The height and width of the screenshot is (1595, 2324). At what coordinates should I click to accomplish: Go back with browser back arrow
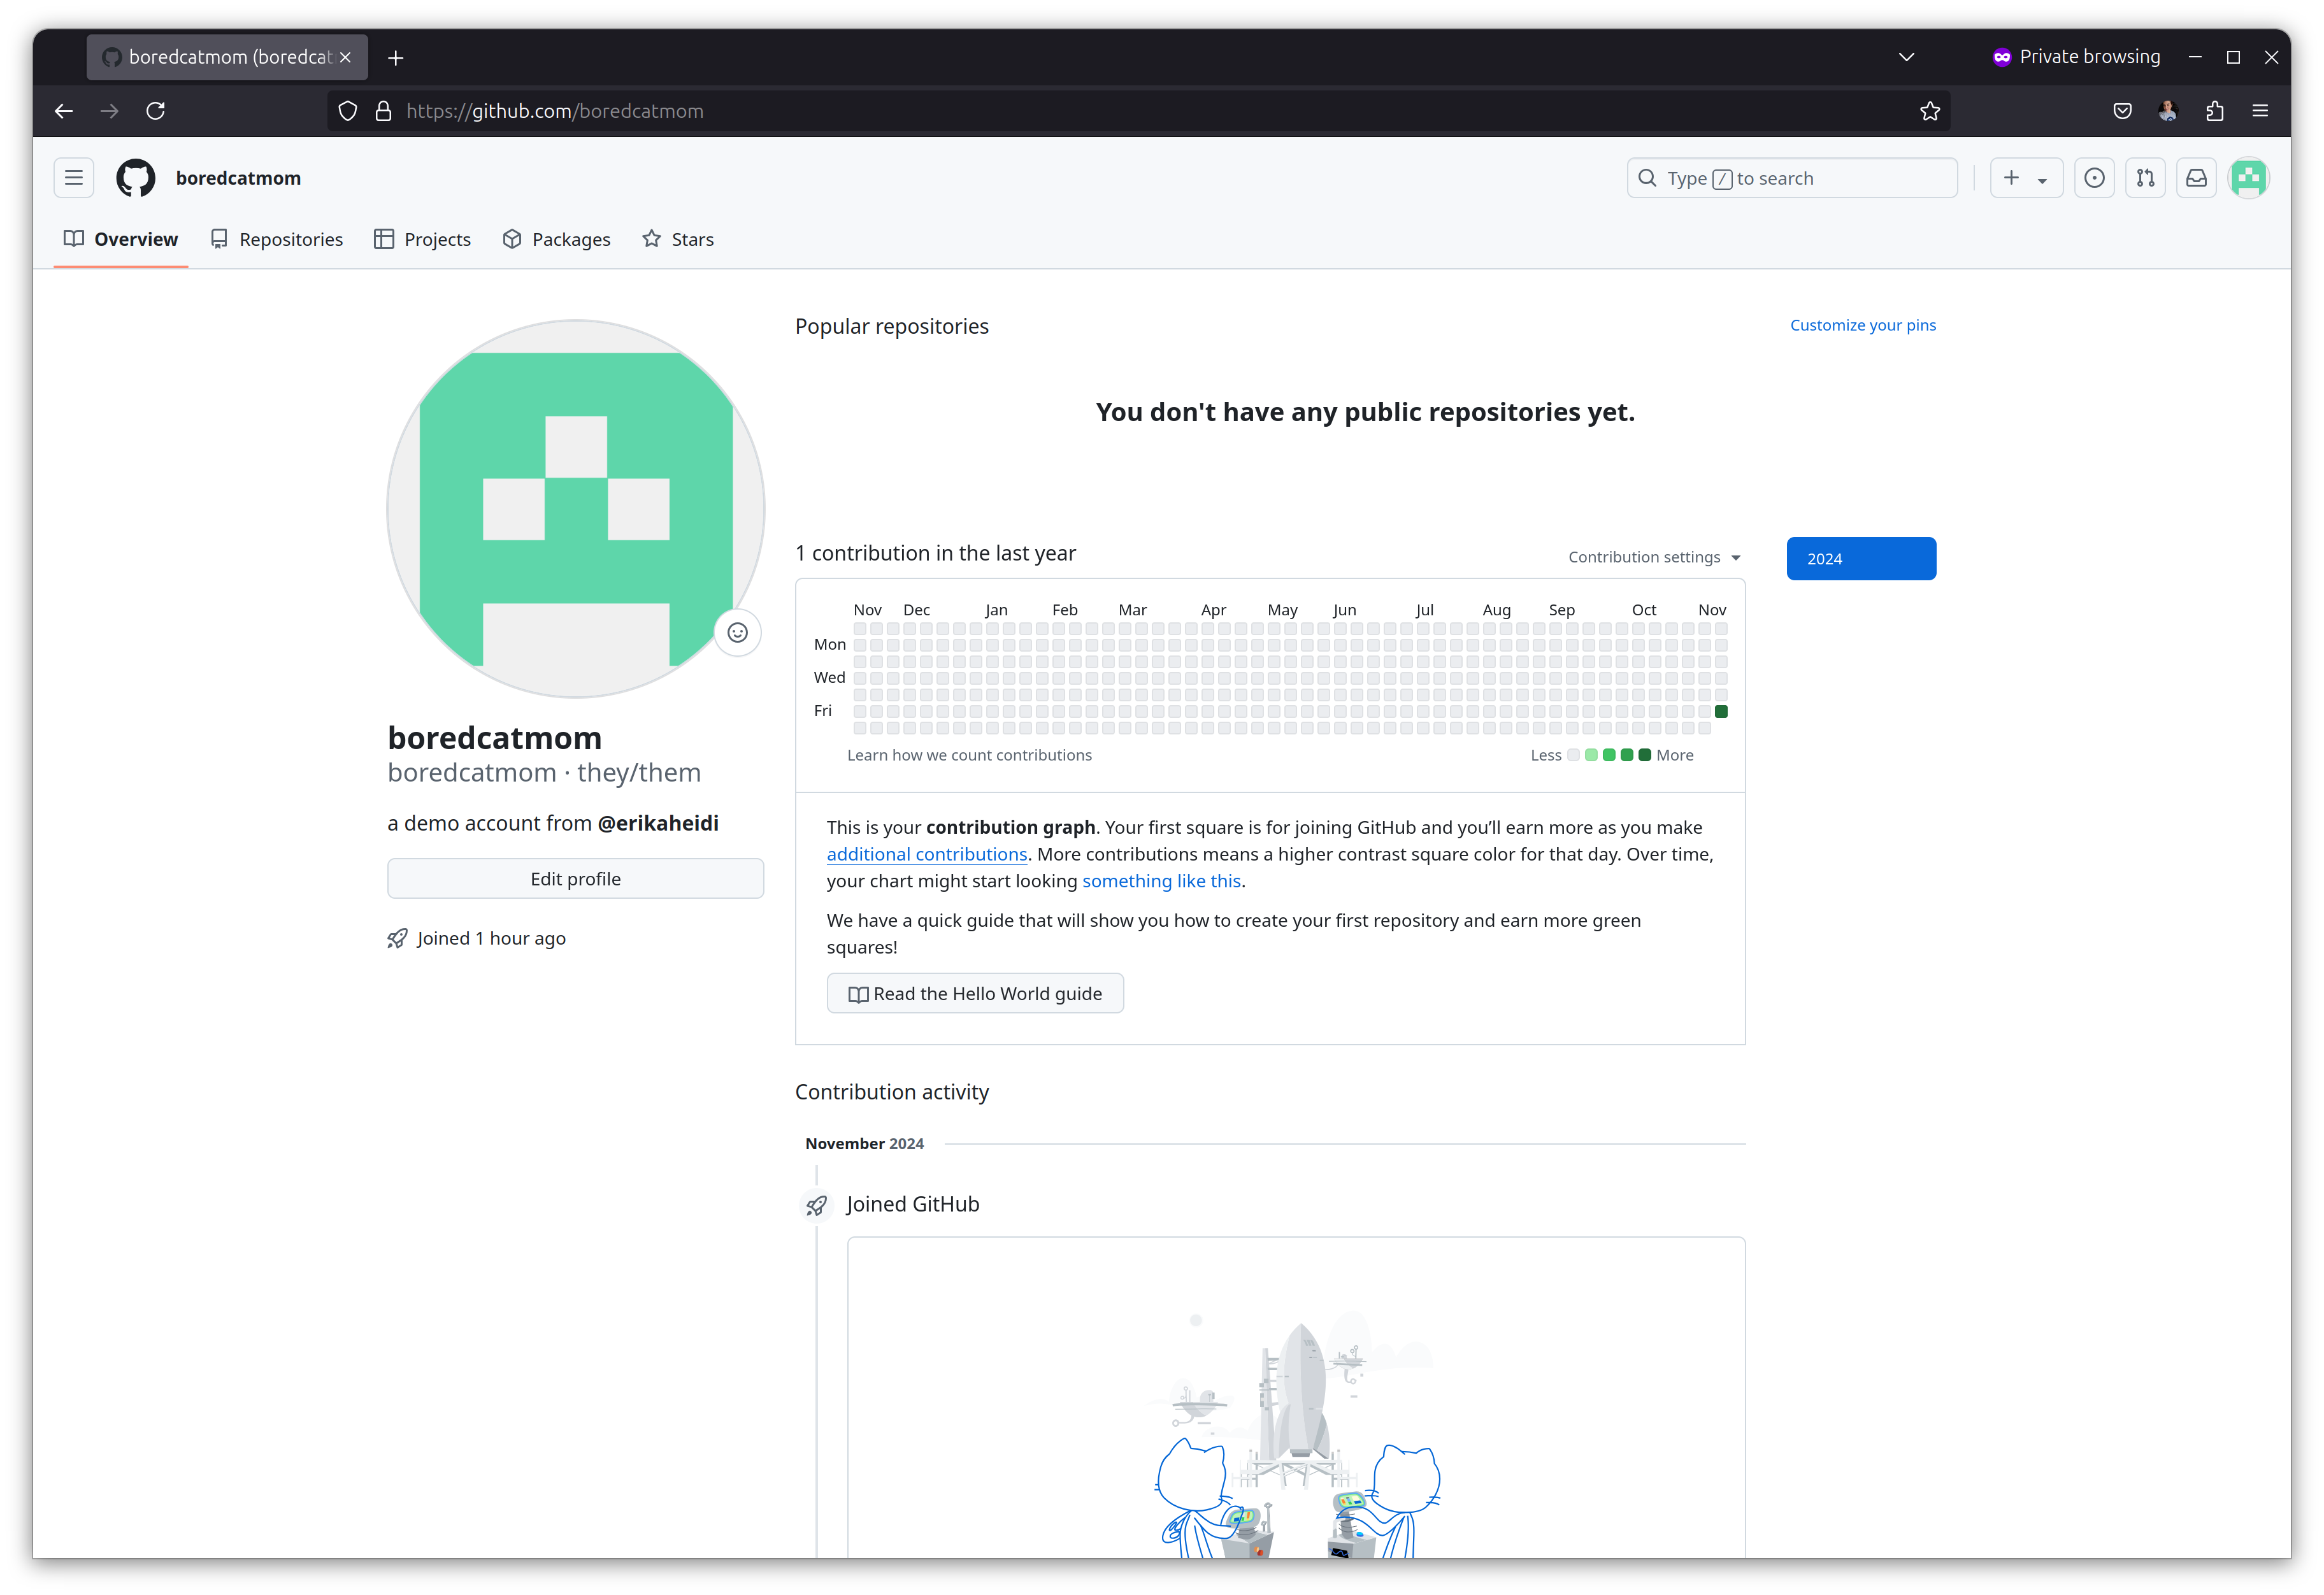click(64, 111)
